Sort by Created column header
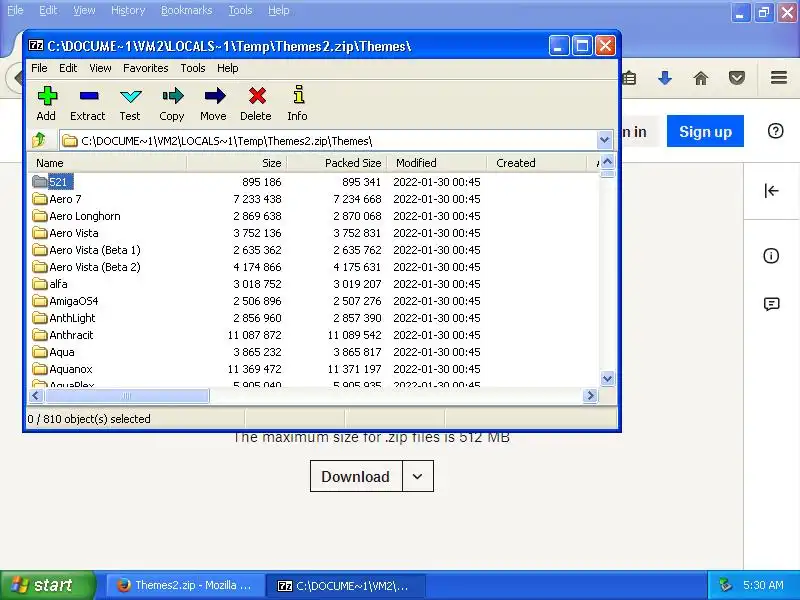 click(x=536, y=163)
